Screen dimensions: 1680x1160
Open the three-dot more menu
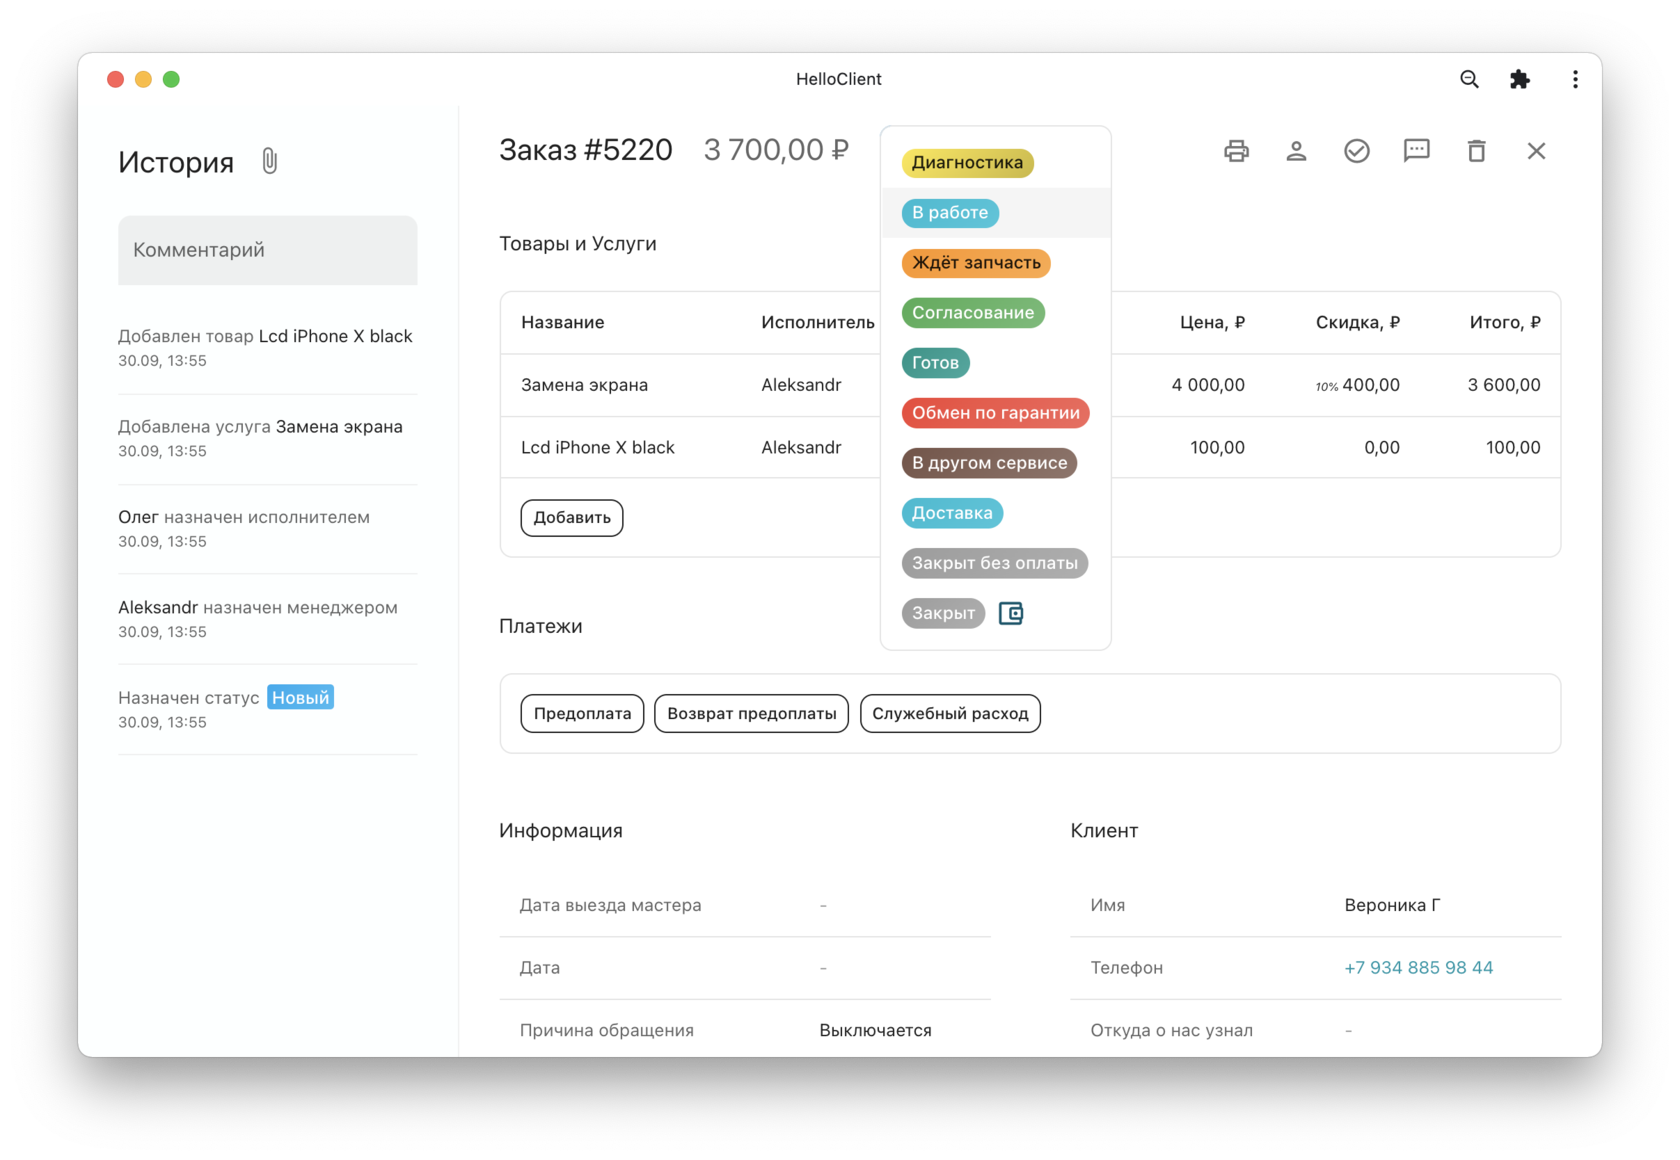coord(1575,79)
